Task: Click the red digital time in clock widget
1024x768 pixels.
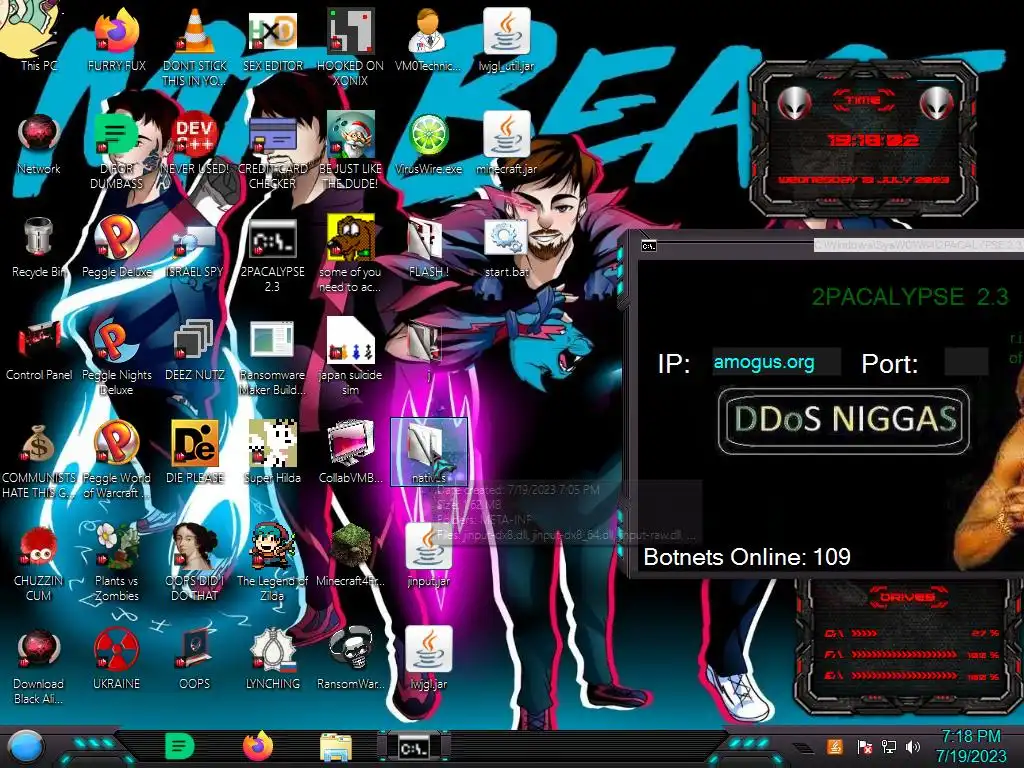Action: 872,140
